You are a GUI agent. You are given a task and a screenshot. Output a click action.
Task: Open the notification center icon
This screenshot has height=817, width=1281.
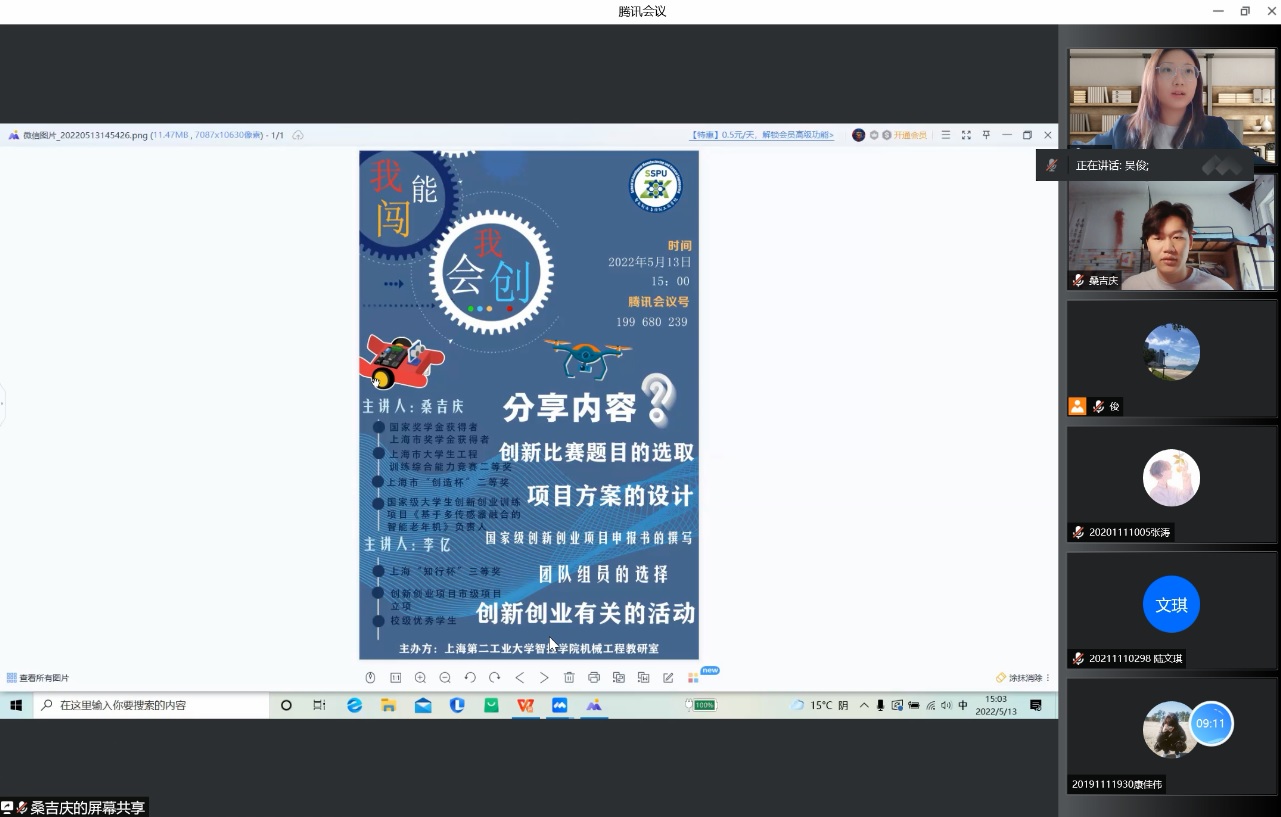coord(1036,705)
